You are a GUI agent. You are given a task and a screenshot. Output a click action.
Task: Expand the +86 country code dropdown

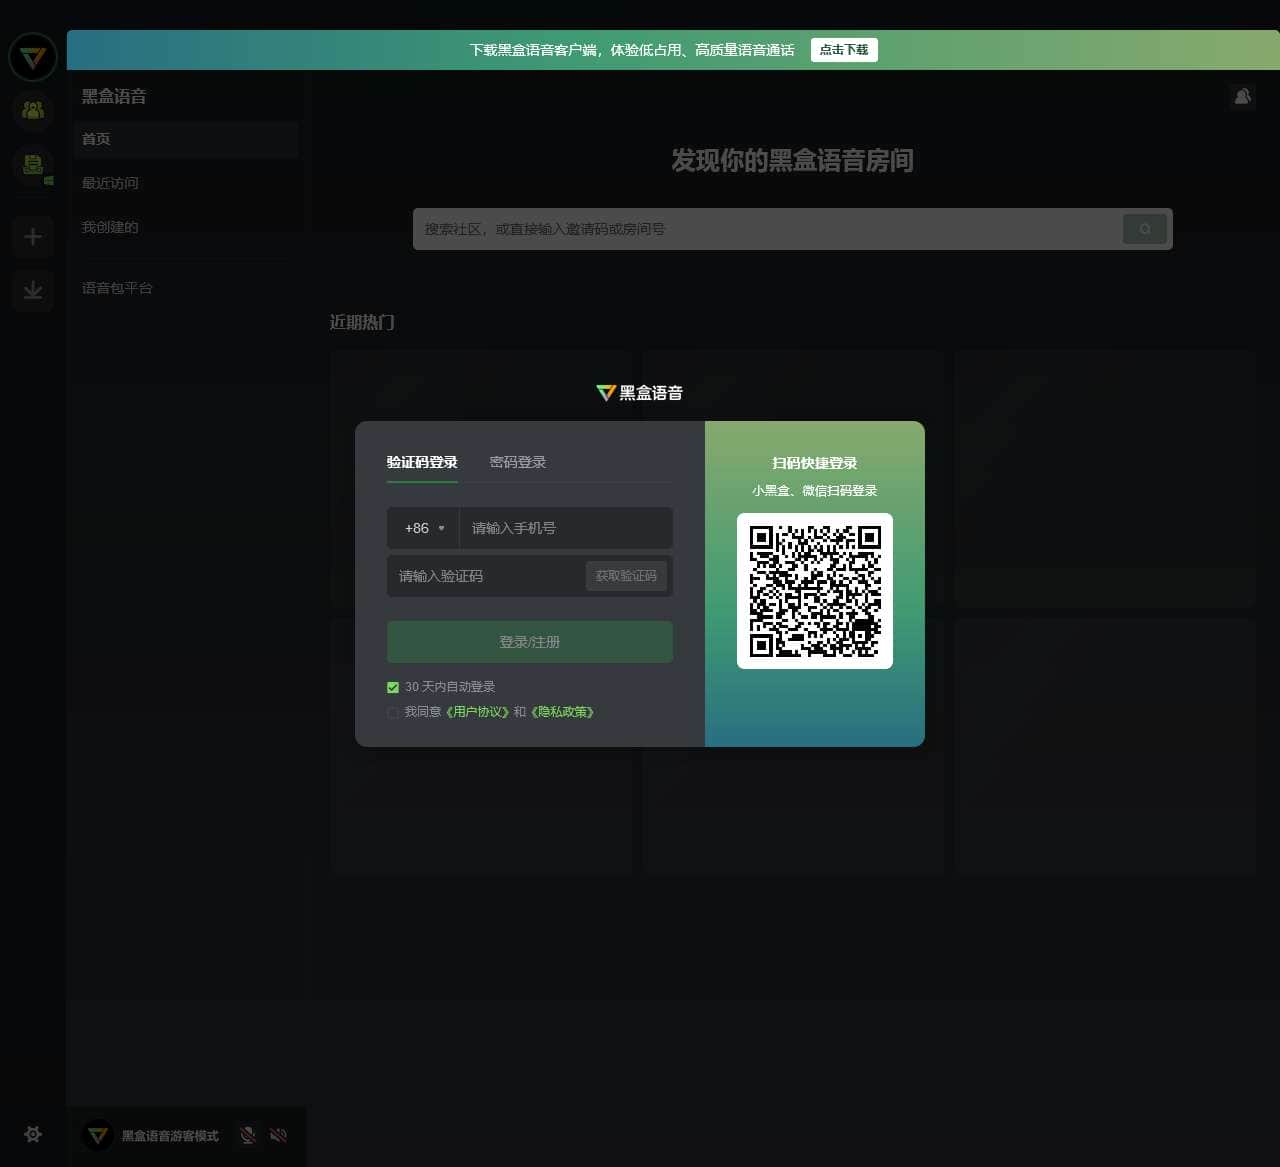point(423,528)
